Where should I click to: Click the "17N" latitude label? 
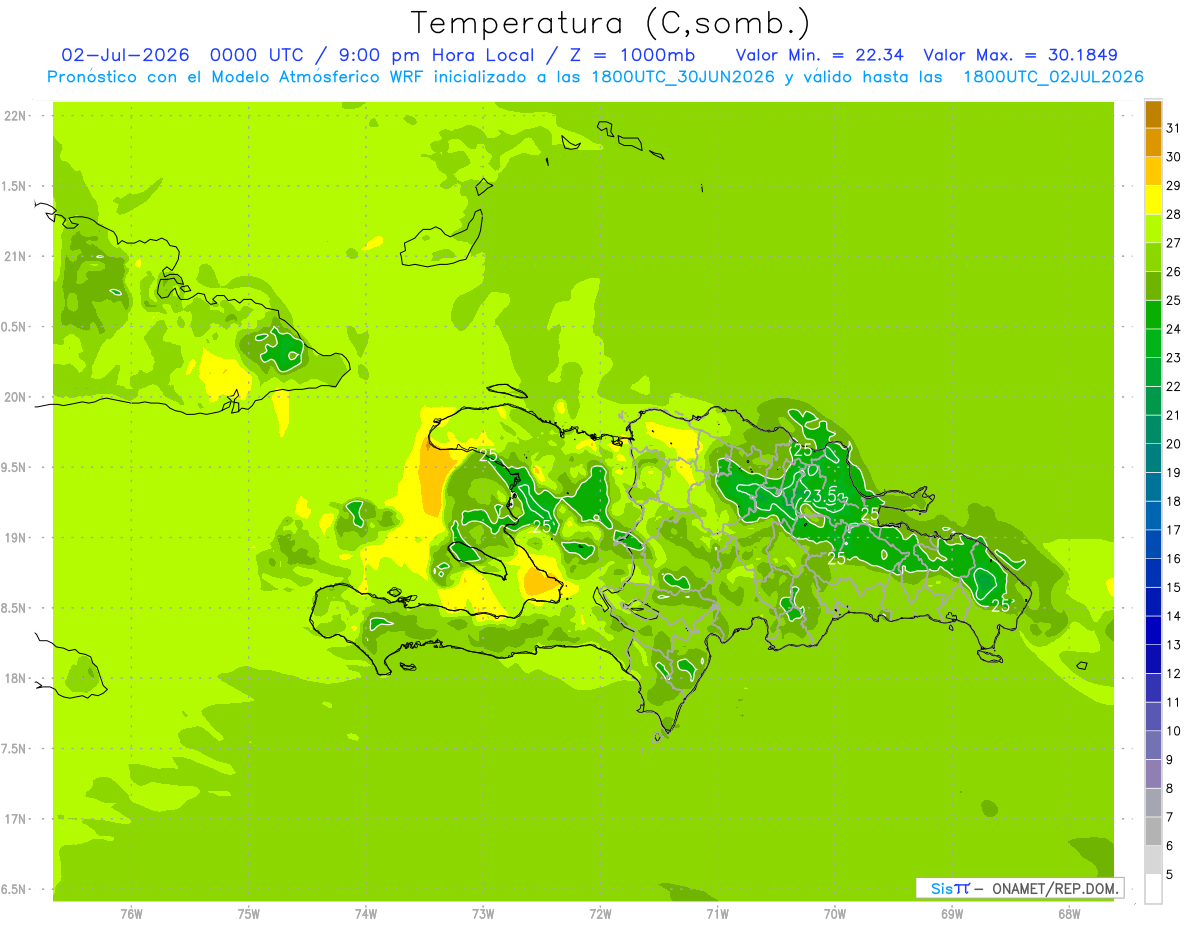16,819
